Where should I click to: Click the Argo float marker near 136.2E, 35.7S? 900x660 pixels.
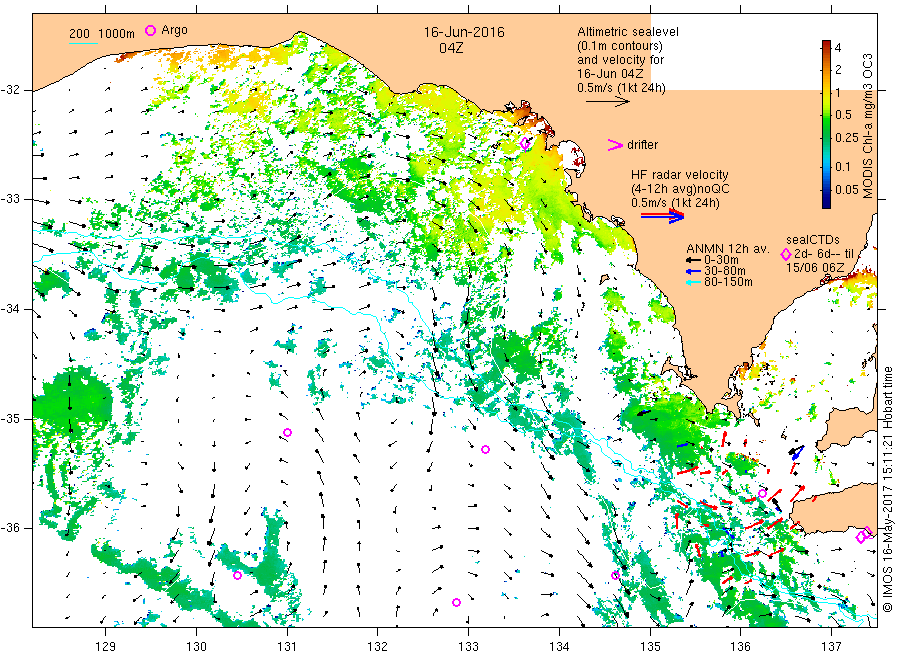tap(762, 494)
